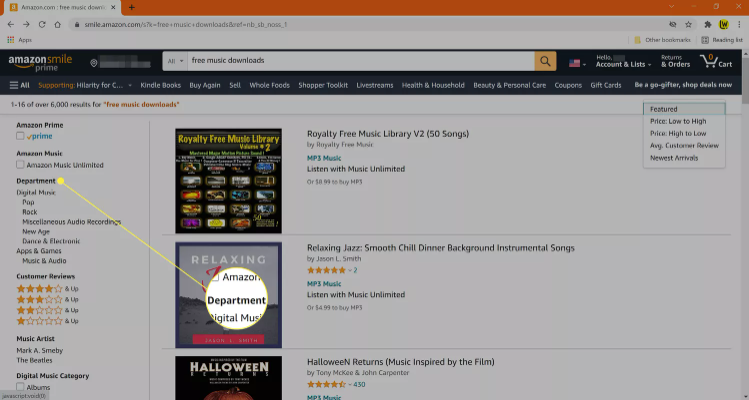Click the eye-slash icon in address bar
749x400 pixels.
[673, 24]
